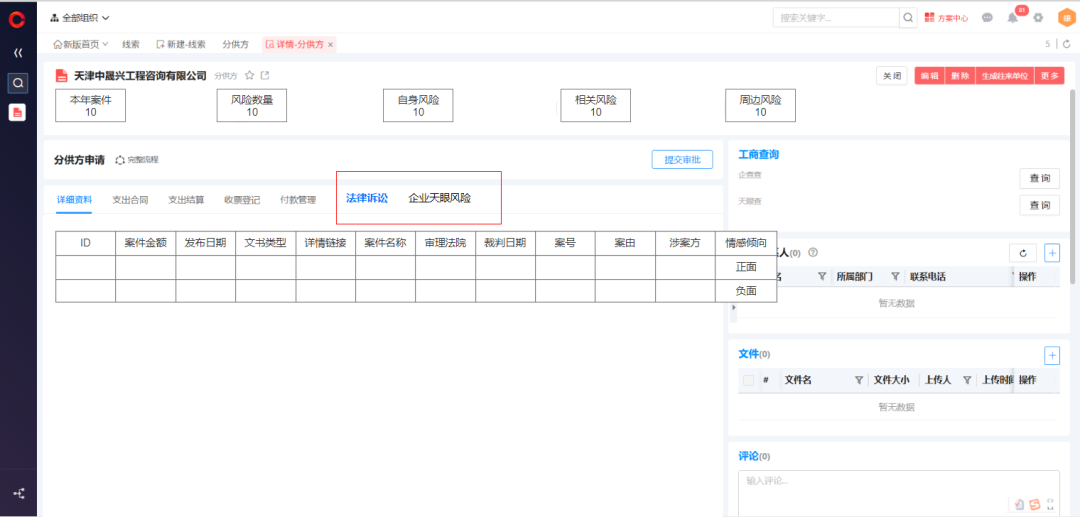This screenshot has width=1080, height=517.
Task: Click the contacts help question mark icon
Action: (812, 253)
